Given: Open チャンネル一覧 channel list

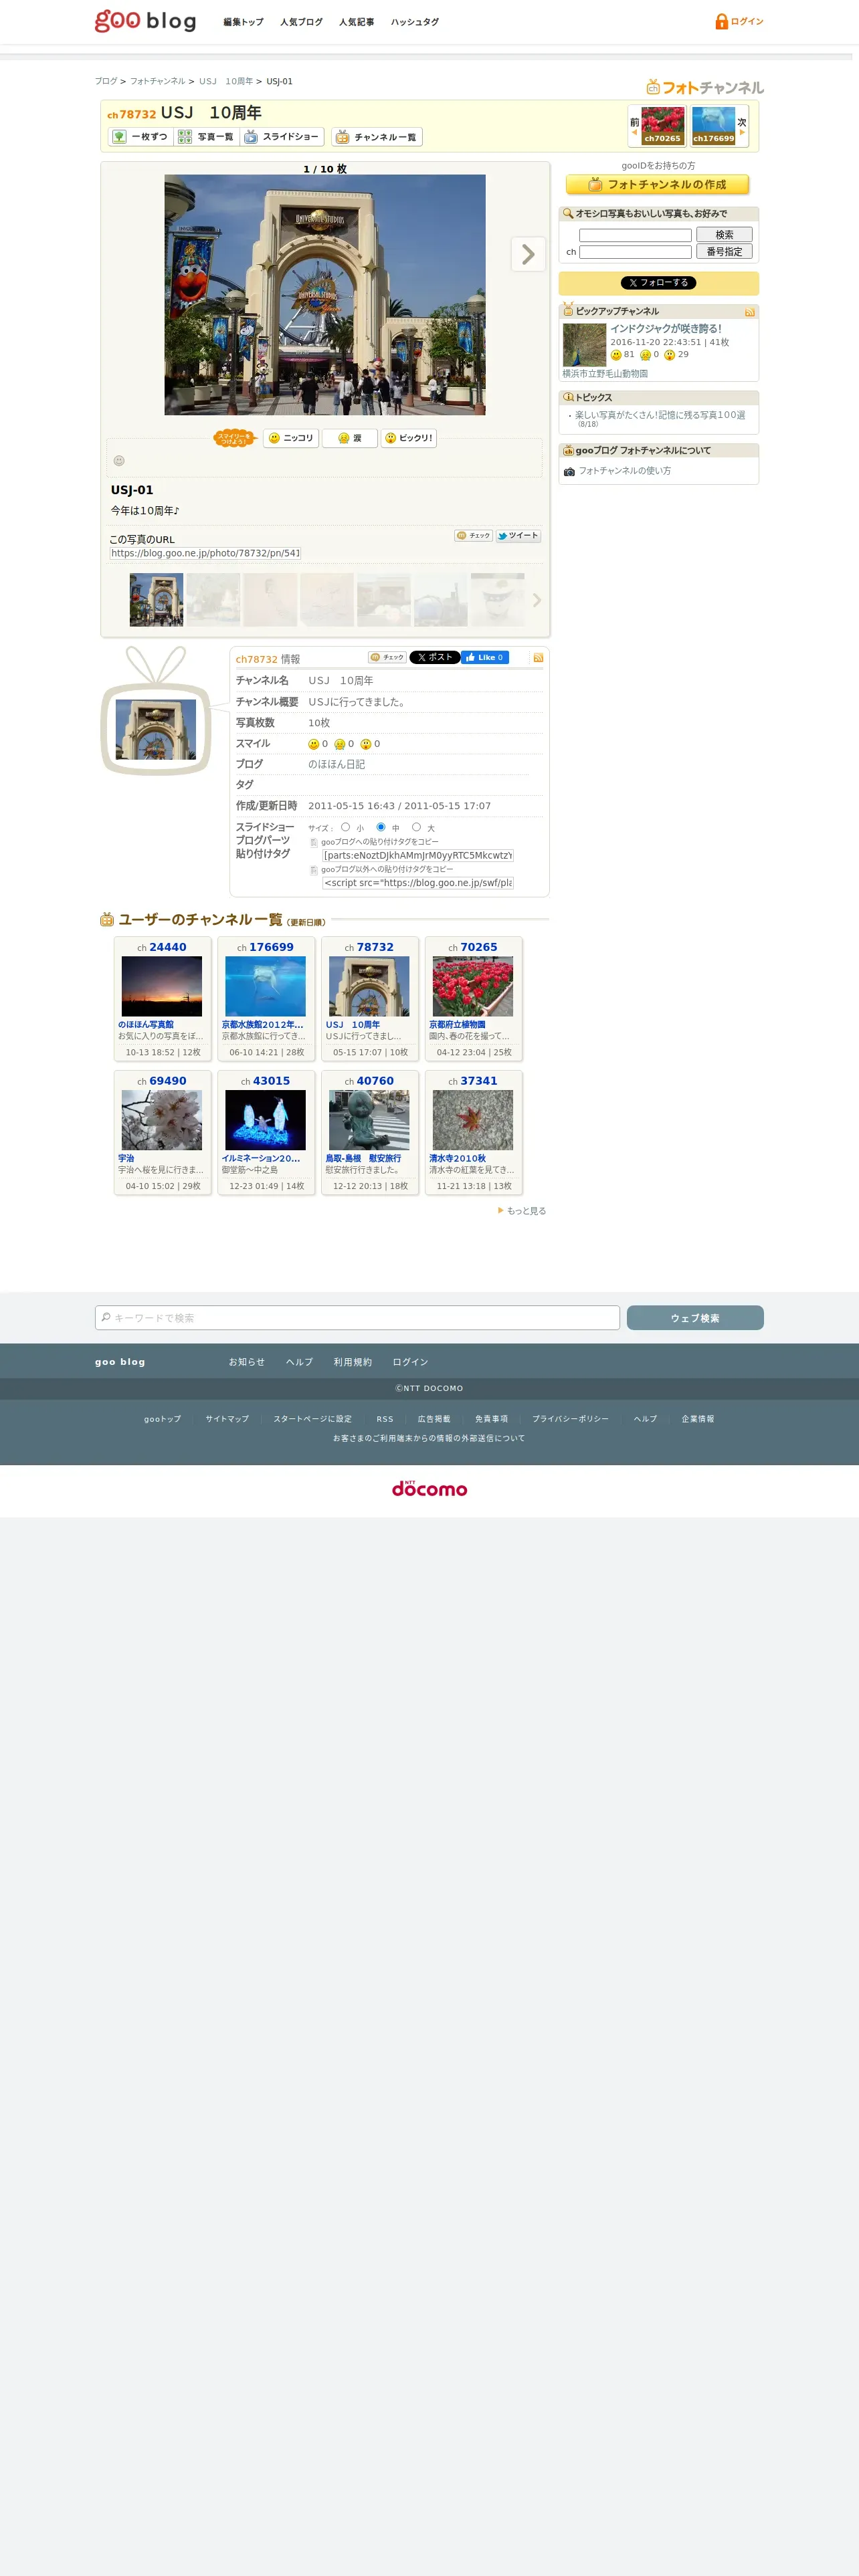Looking at the screenshot, I should [x=377, y=137].
